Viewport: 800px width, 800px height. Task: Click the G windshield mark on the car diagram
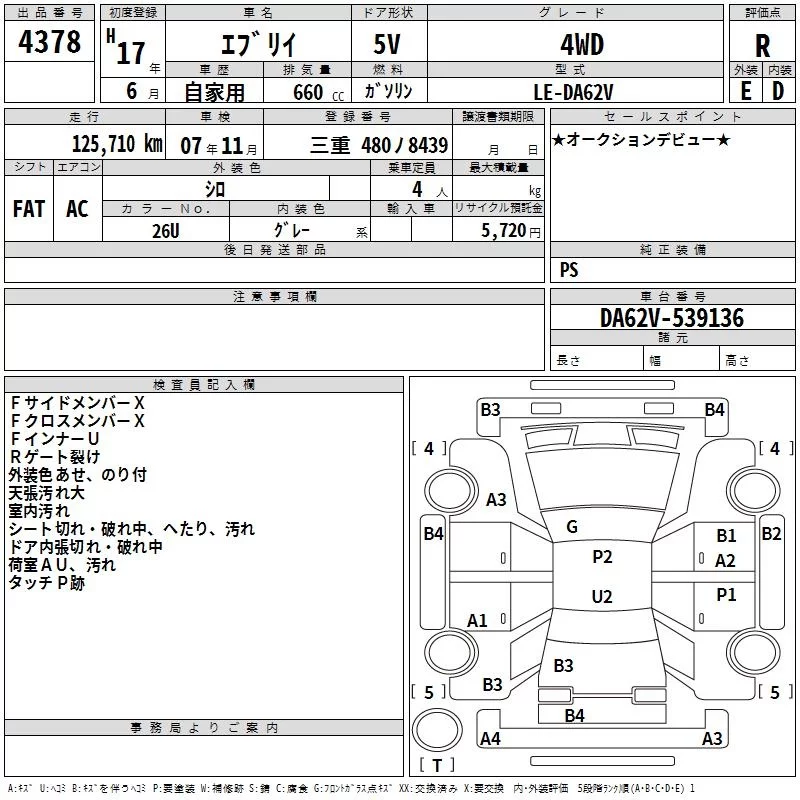tap(572, 527)
